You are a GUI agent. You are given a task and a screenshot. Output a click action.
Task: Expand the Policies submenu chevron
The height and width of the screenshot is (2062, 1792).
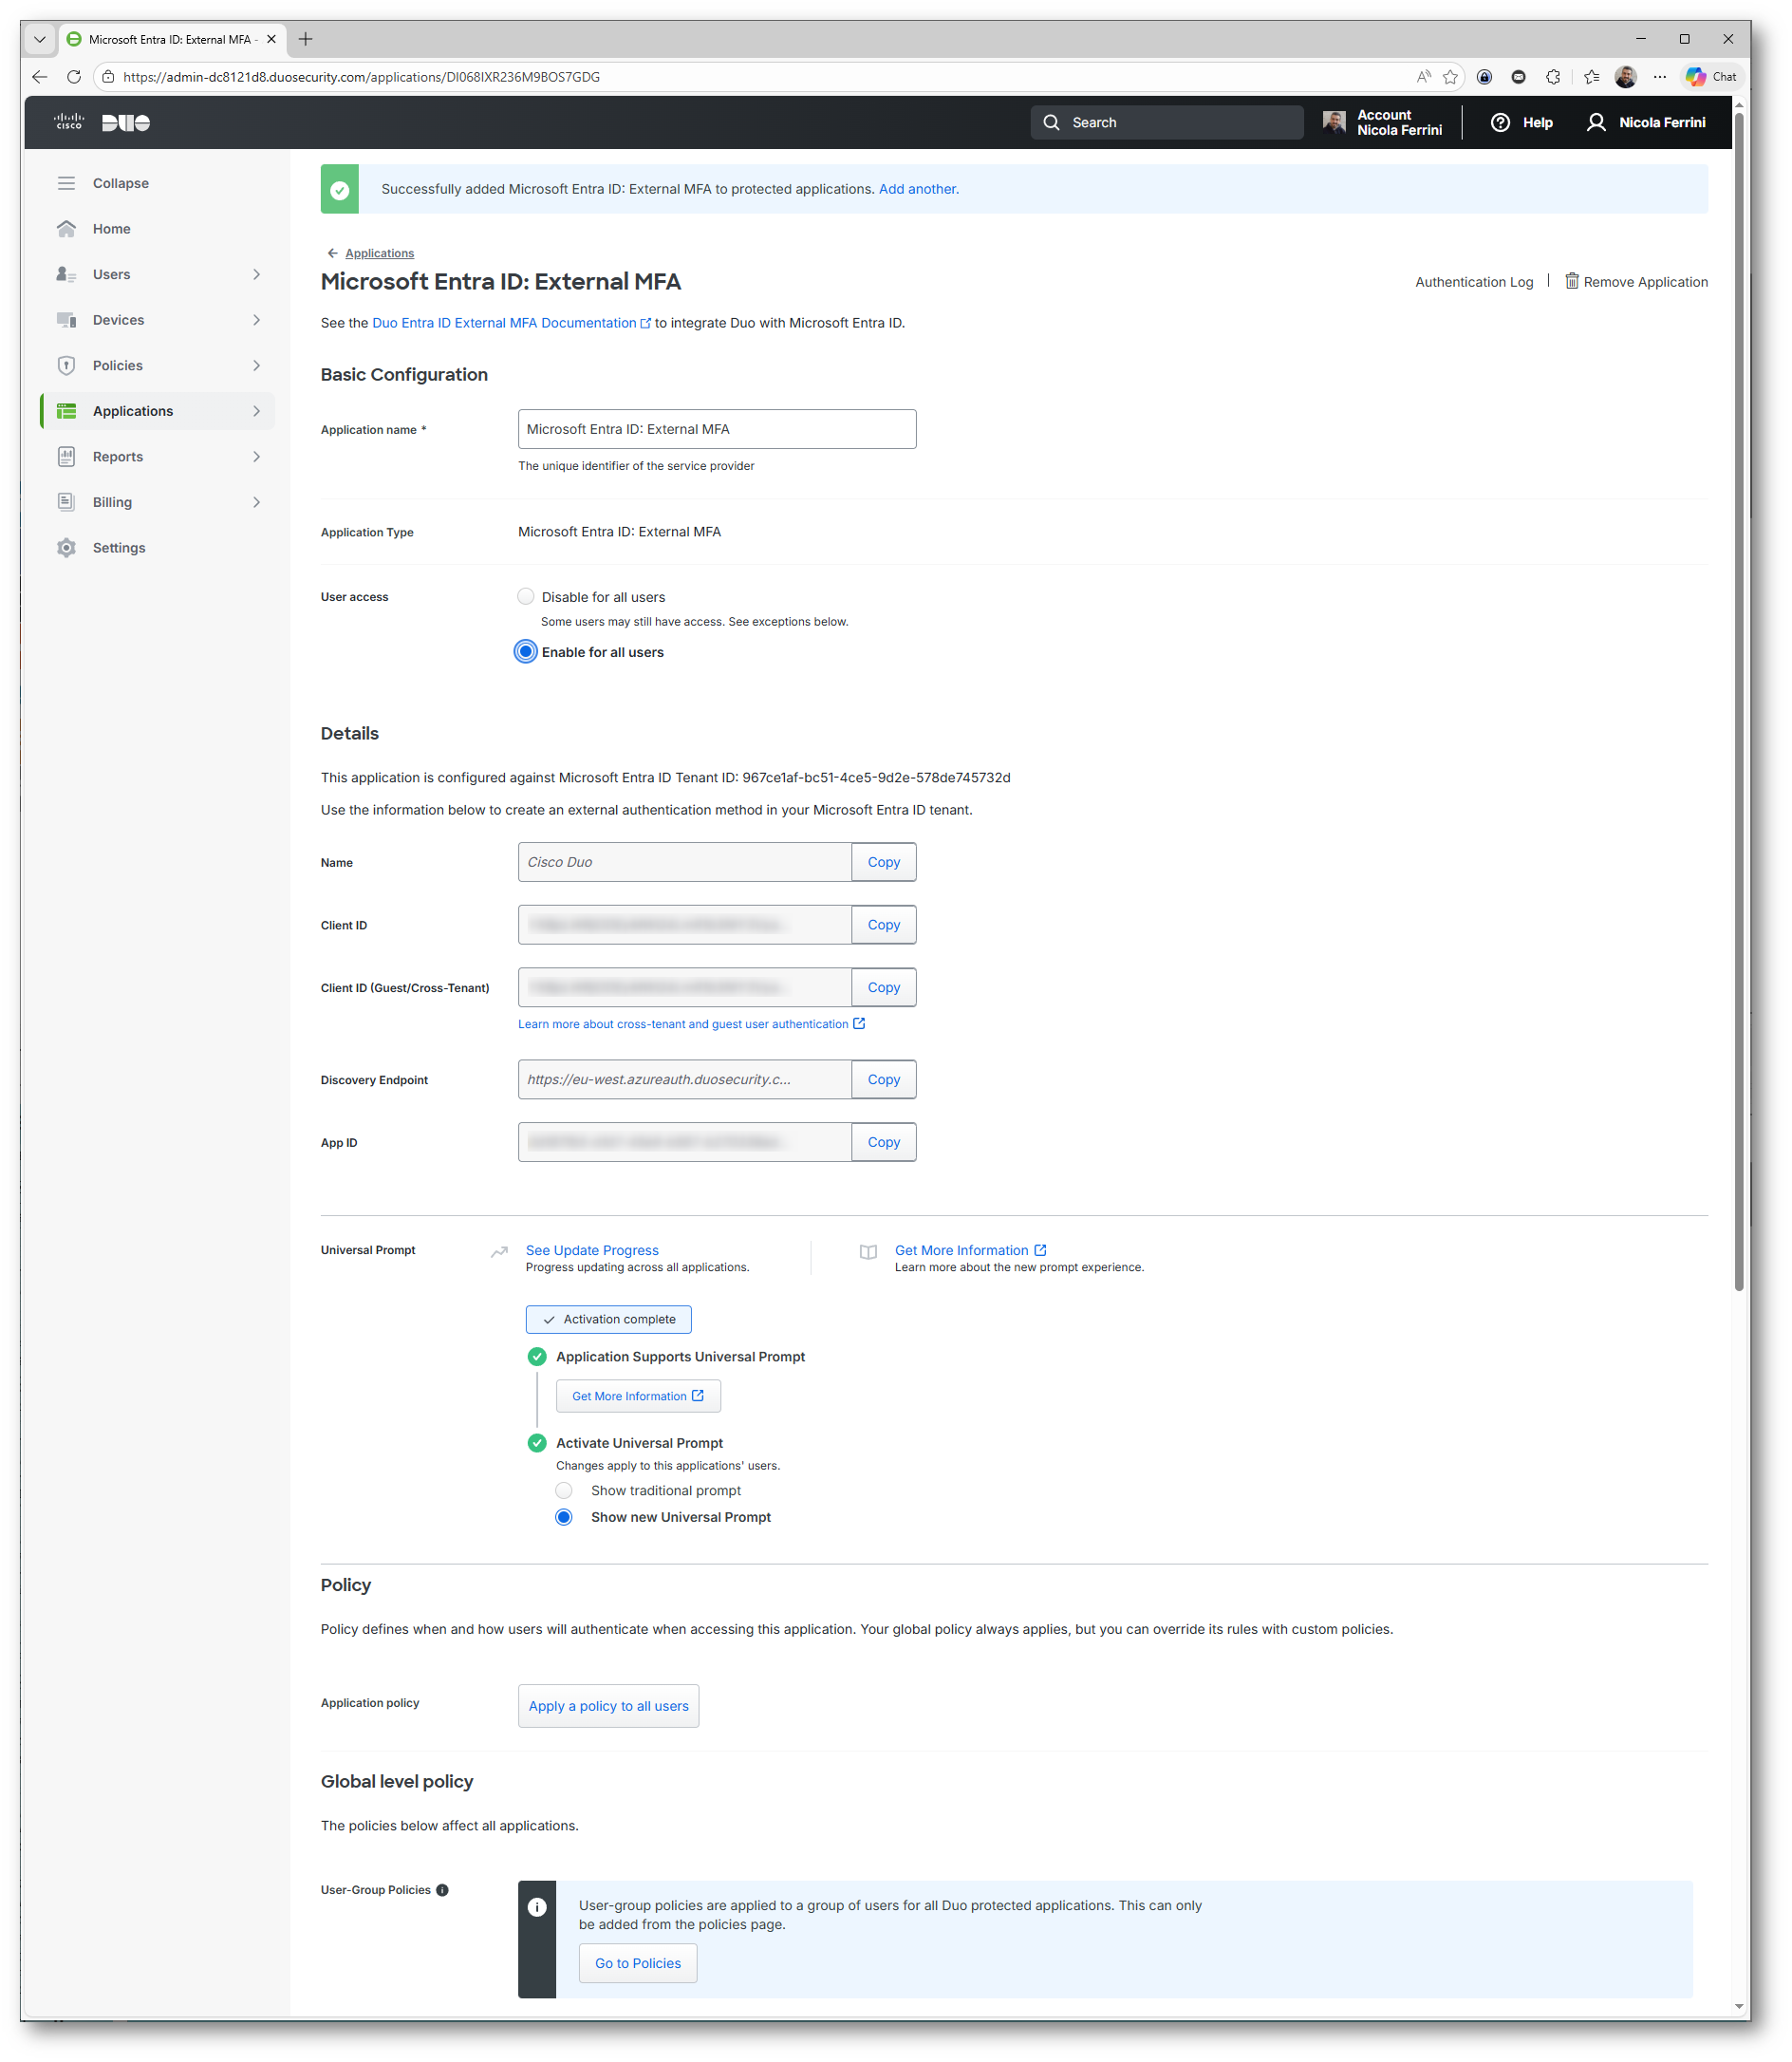257,365
